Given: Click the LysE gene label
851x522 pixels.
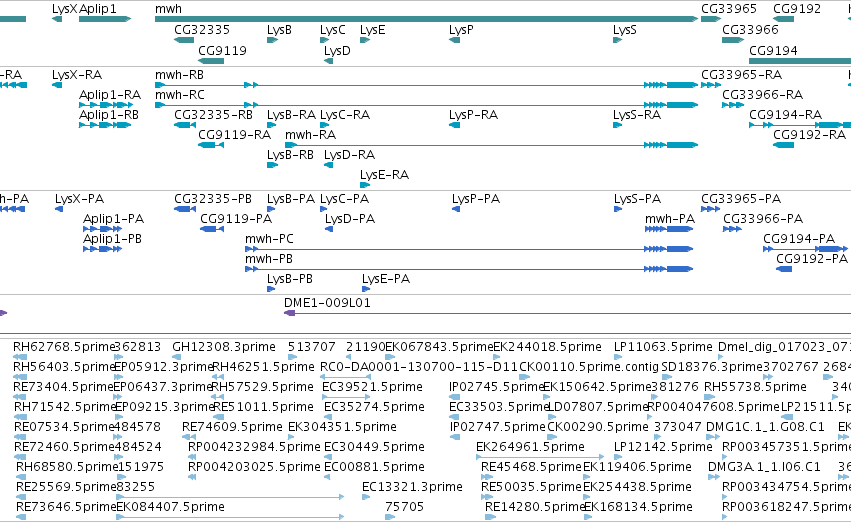Looking at the screenshot, I should [372, 30].
